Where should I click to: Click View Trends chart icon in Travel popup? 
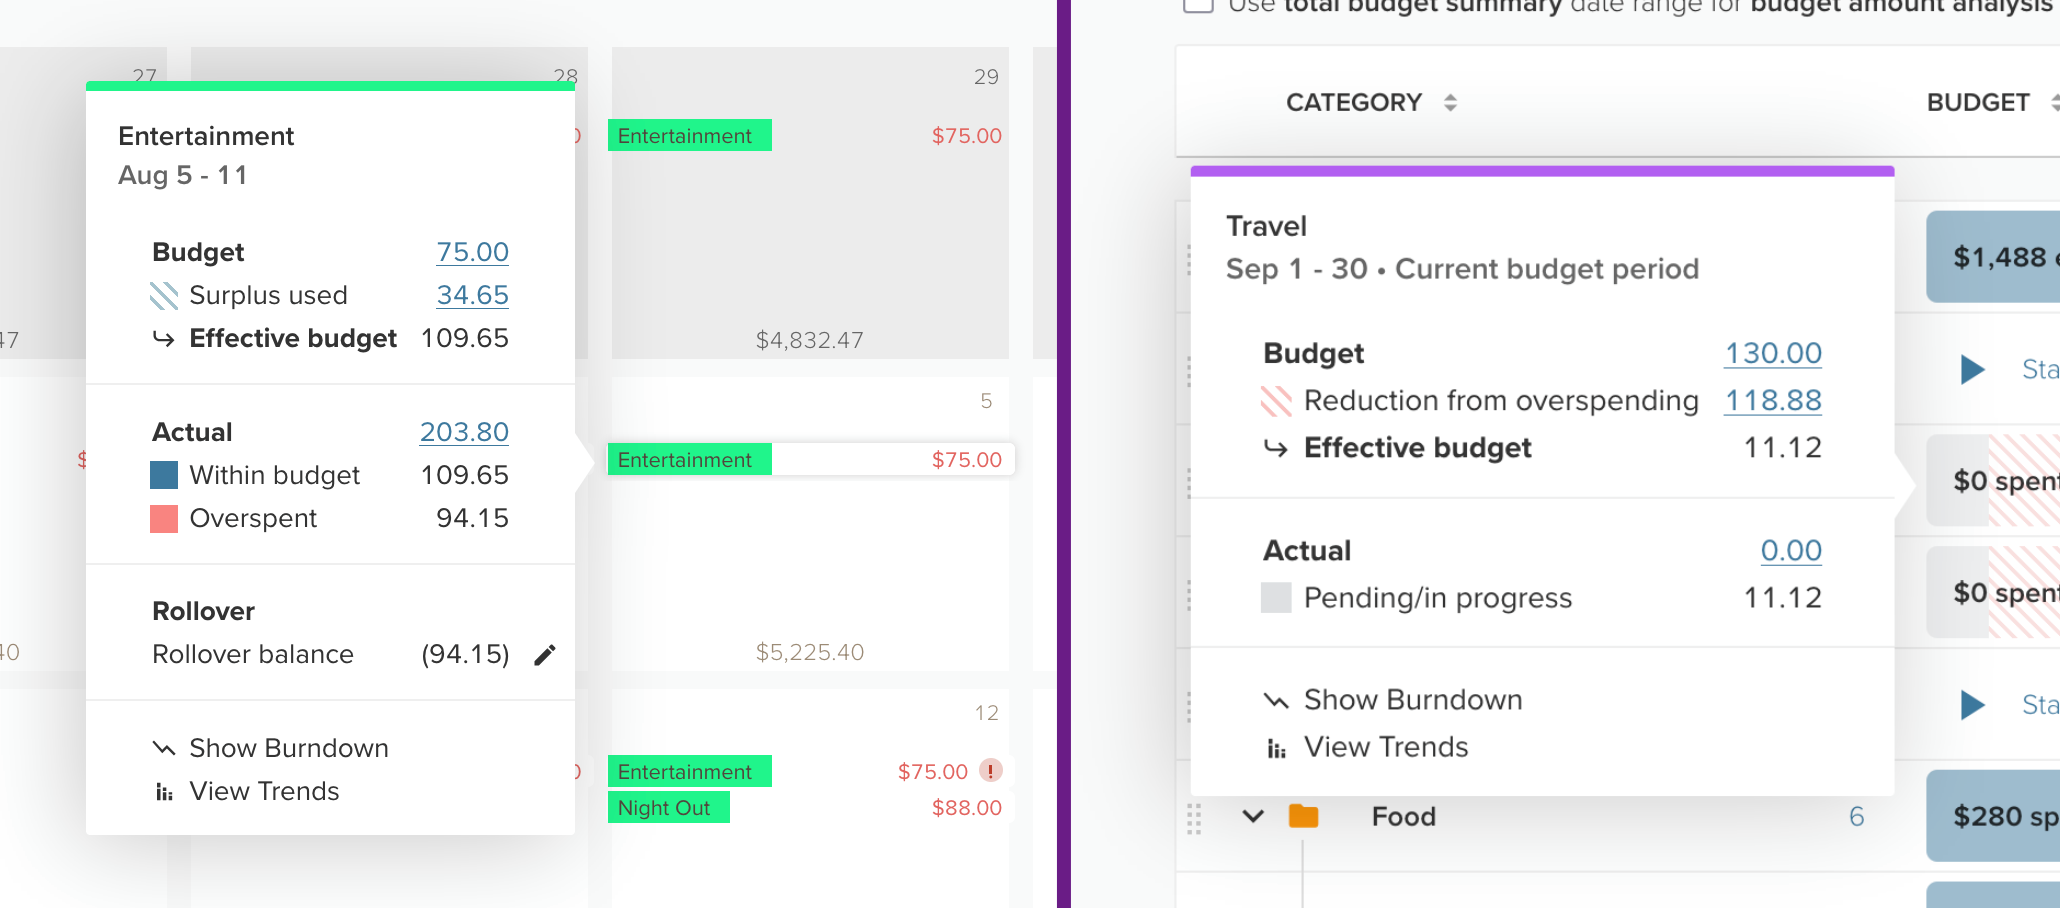[x=1277, y=748]
